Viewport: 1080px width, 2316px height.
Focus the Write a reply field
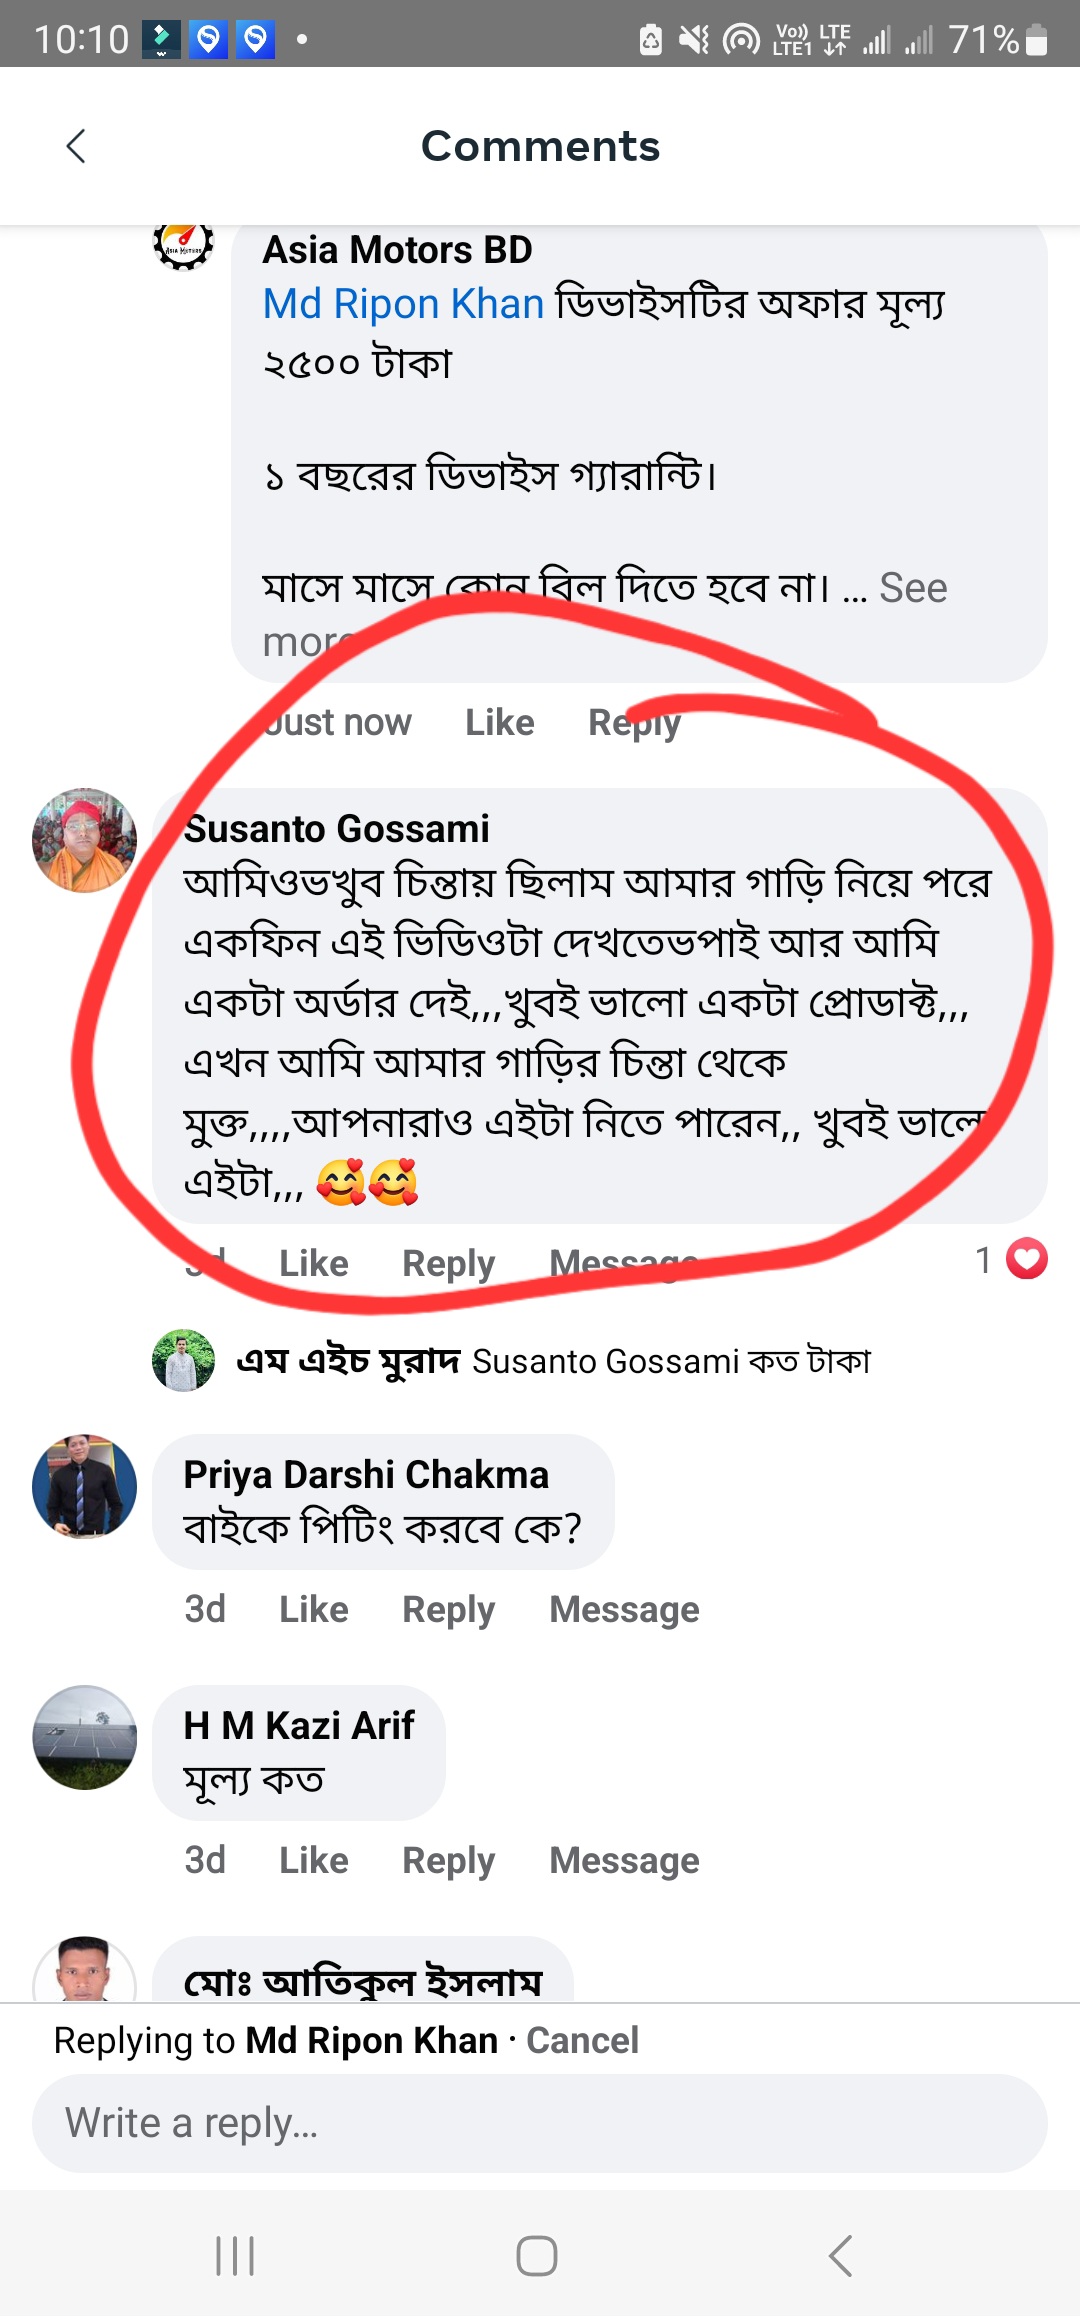[x=540, y=2123]
